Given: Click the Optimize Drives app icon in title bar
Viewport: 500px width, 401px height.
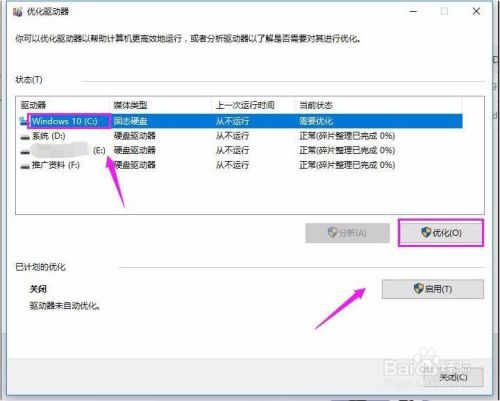Looking at the screenshot, I should pos(17,12).
